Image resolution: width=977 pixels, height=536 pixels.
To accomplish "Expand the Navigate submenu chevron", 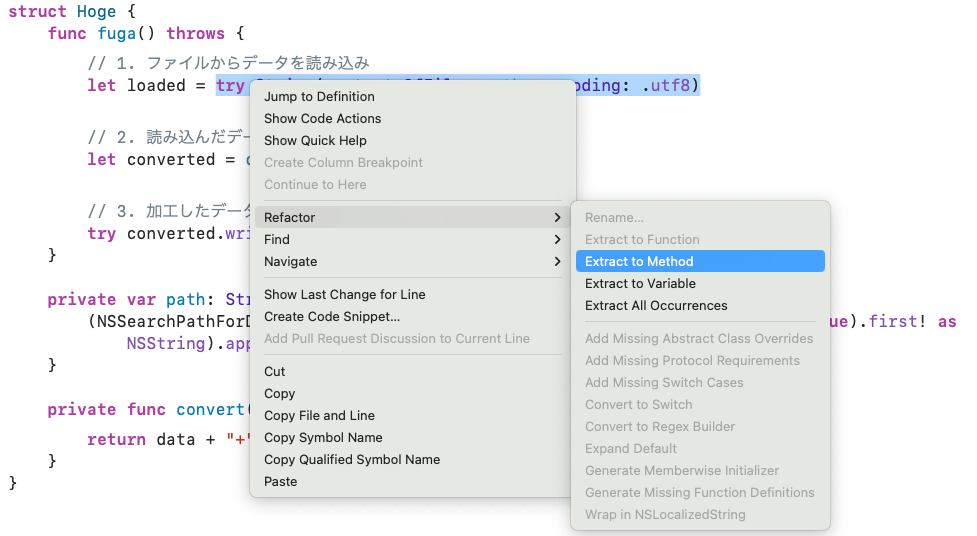I will 557,262.
